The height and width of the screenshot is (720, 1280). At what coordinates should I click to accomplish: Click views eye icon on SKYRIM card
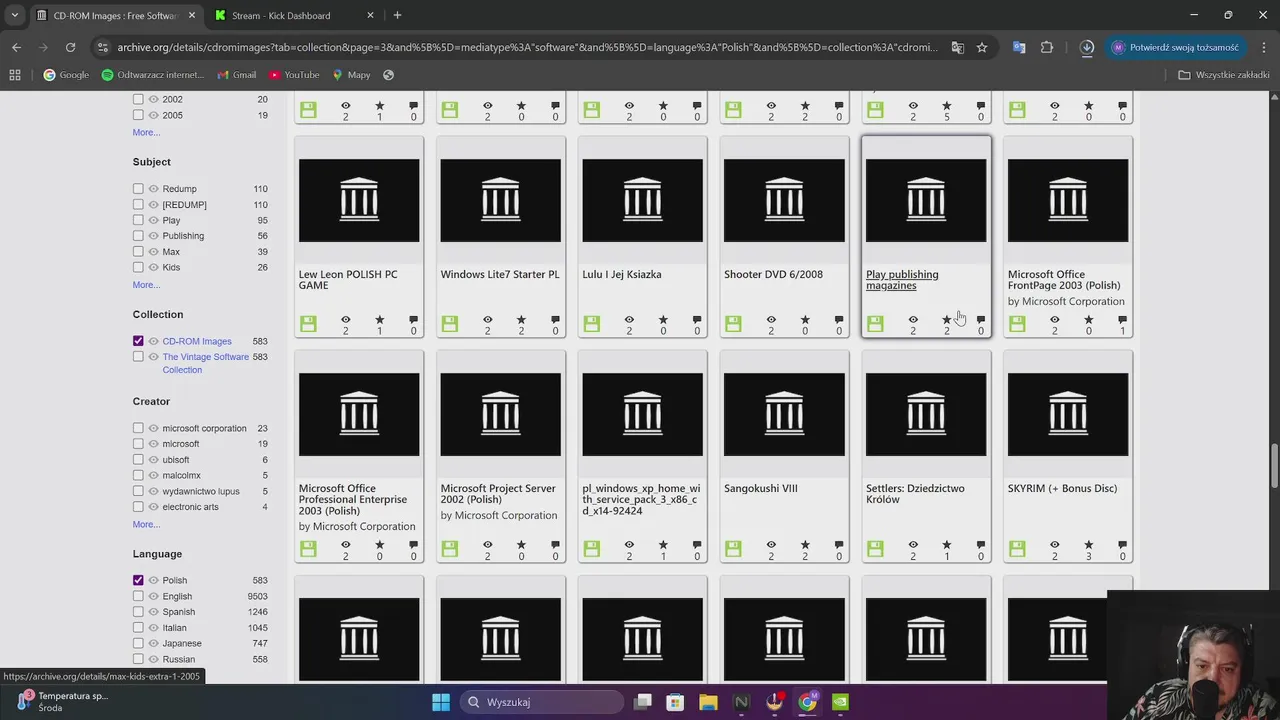click(x=1054, y=544)
